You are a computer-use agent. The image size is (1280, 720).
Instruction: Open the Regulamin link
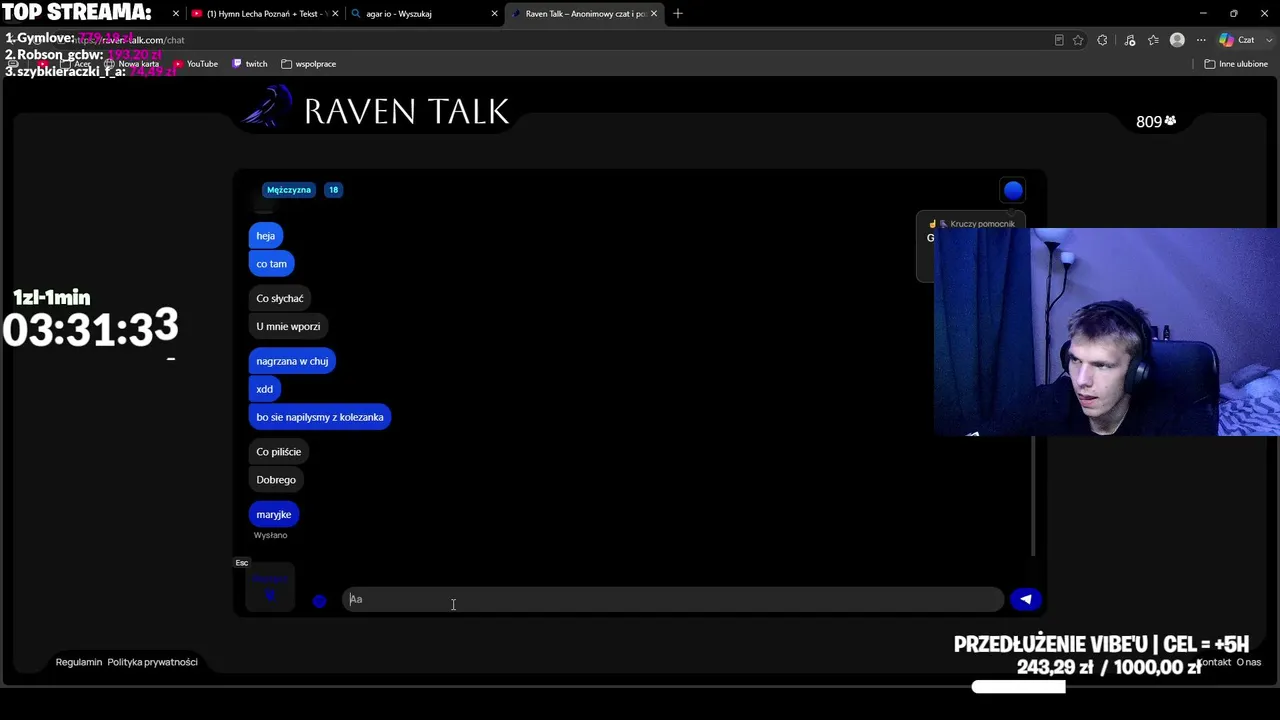click(79, 662)
